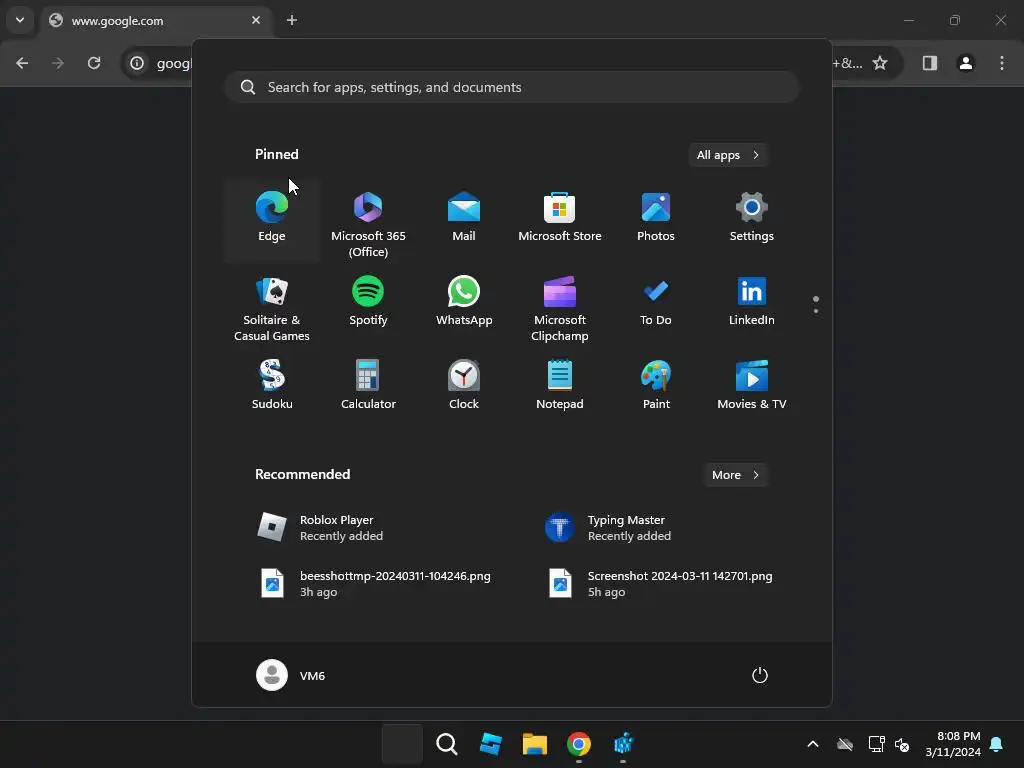Switch to Chrome in the taskbar

coord(579,744)
